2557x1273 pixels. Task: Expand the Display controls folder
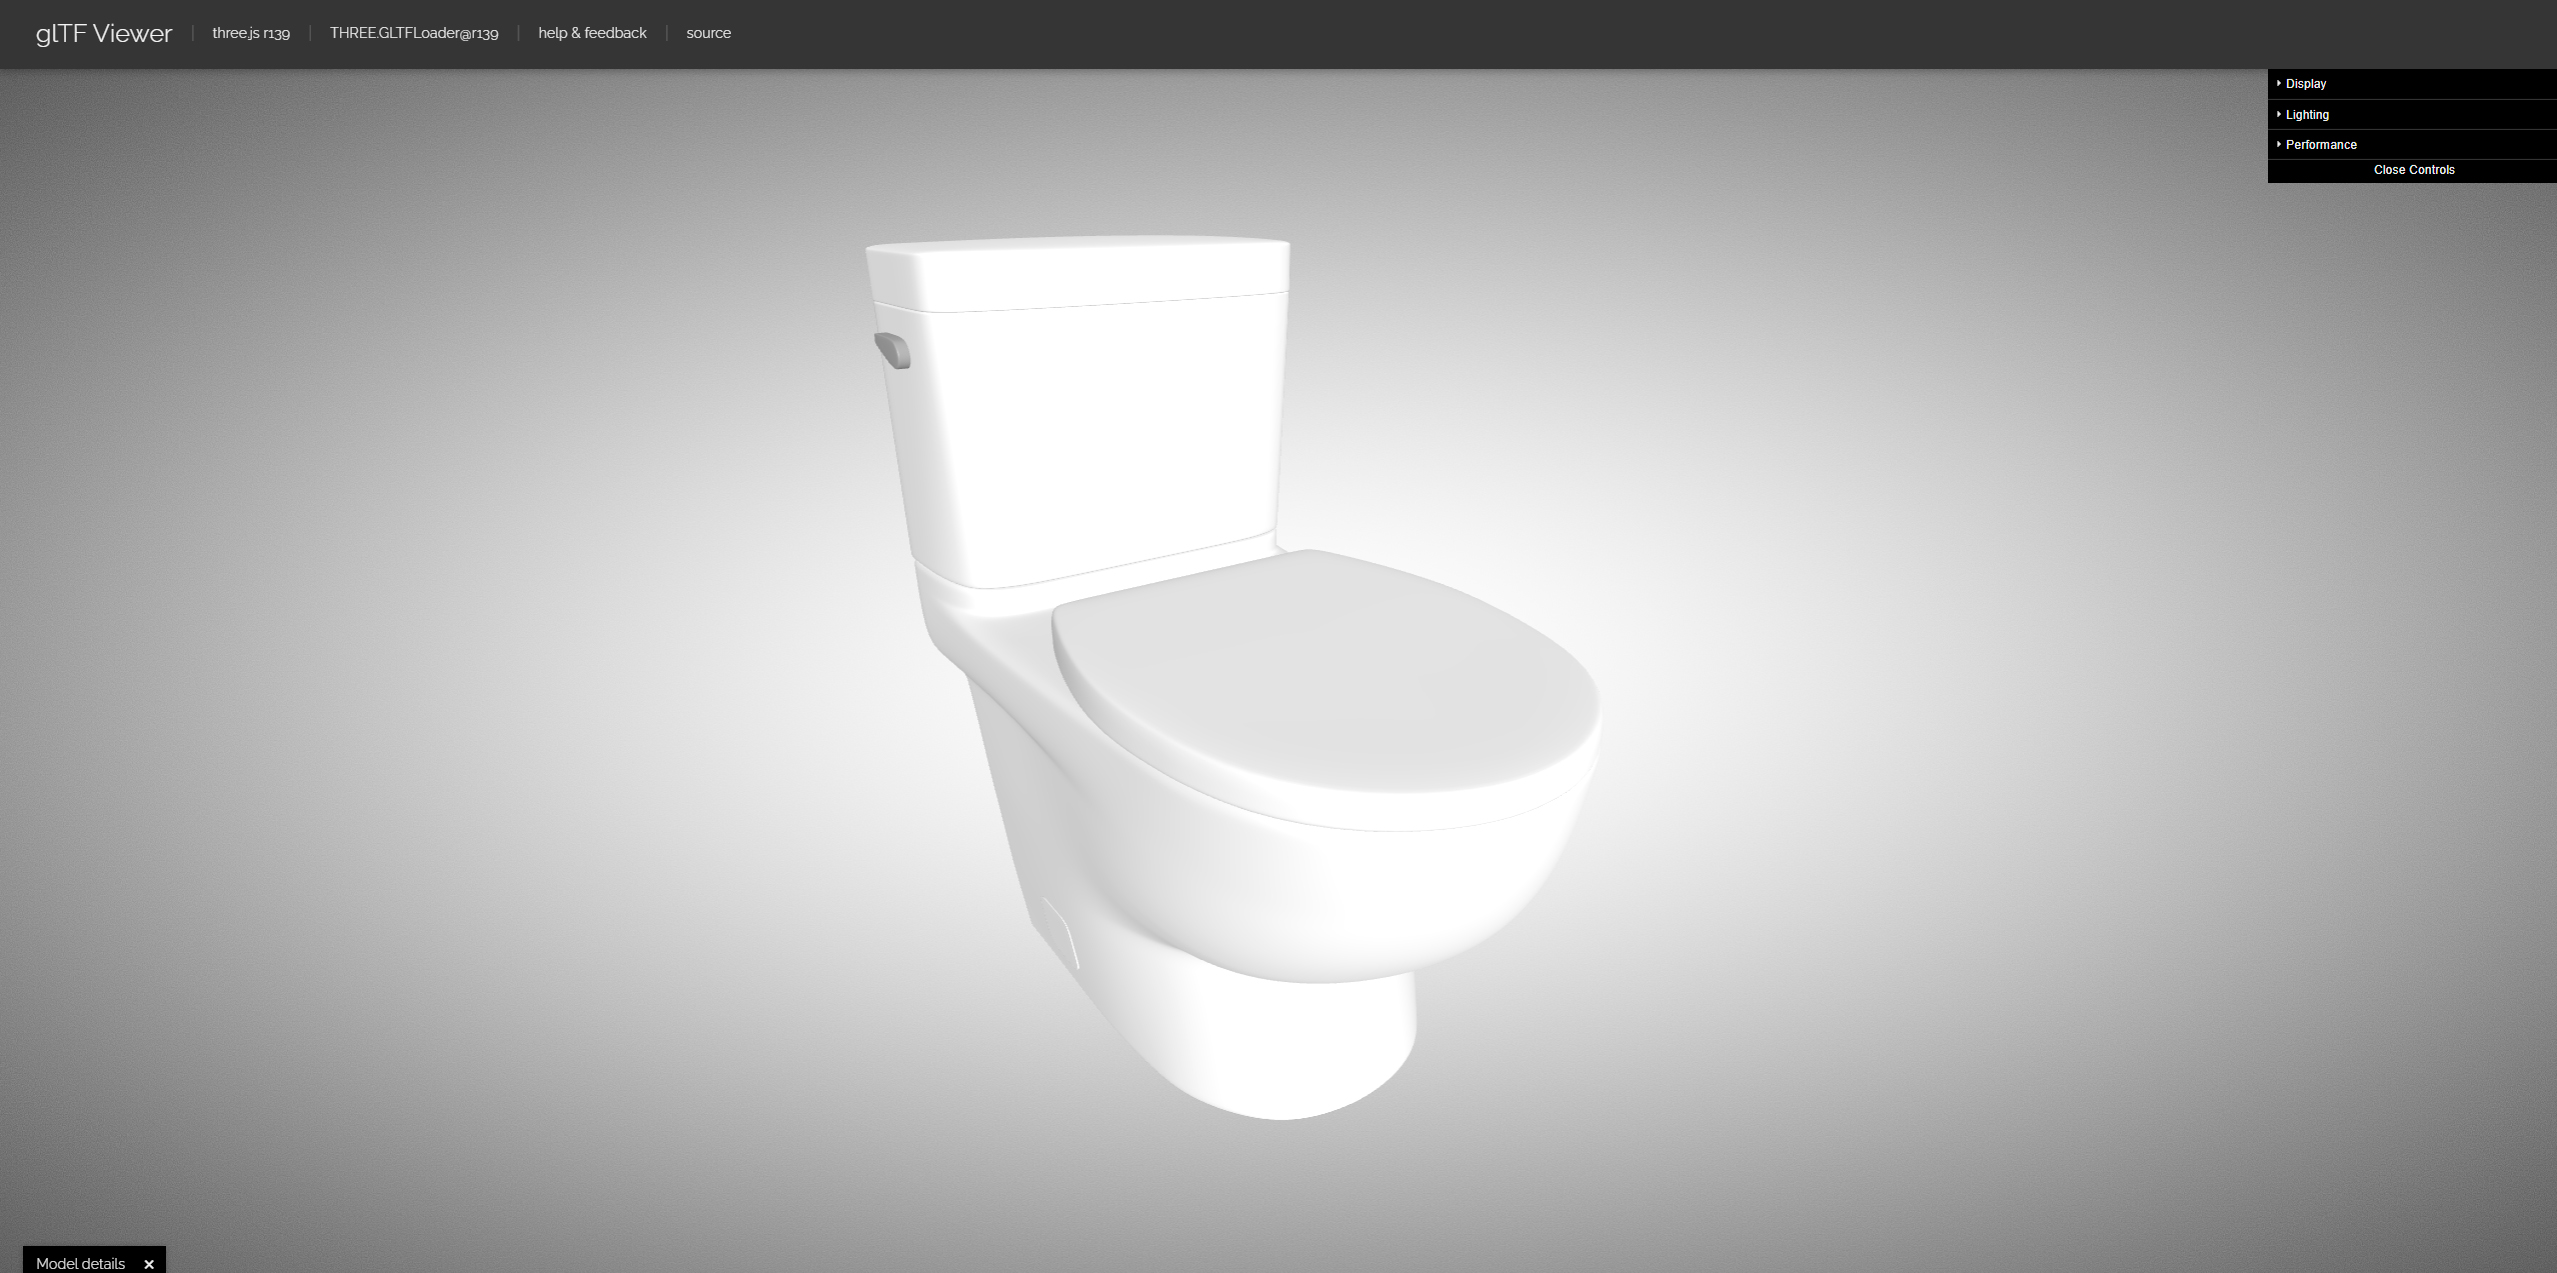2306,84
